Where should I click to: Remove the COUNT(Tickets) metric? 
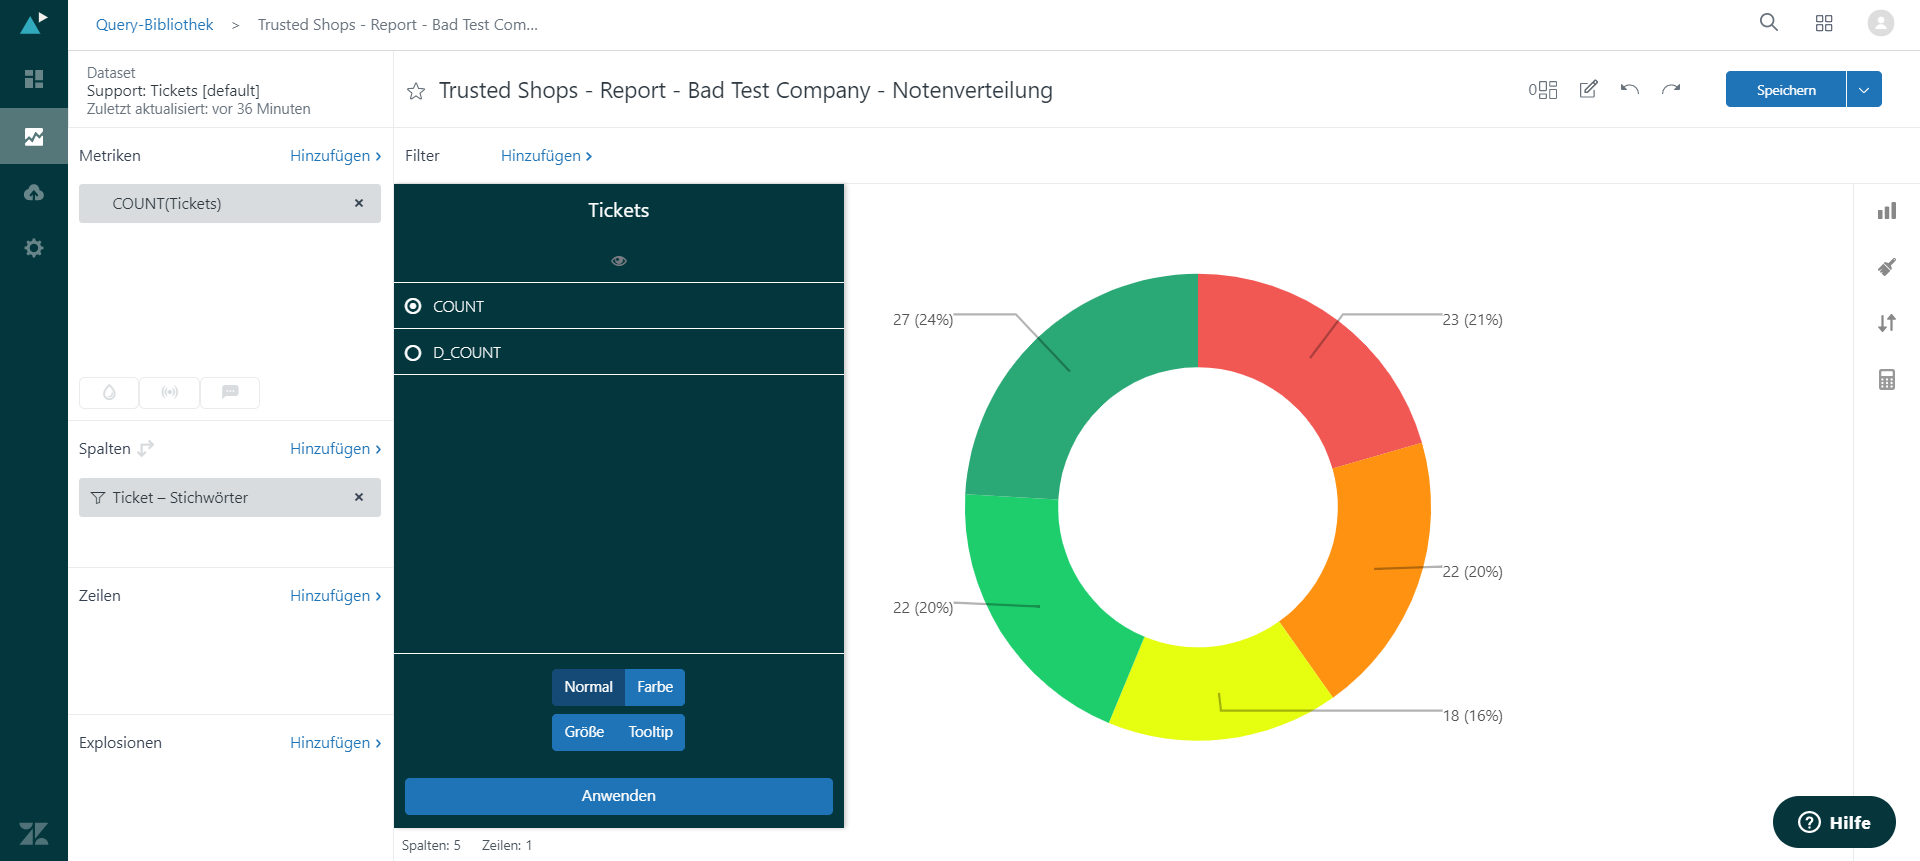click(359, 203)
